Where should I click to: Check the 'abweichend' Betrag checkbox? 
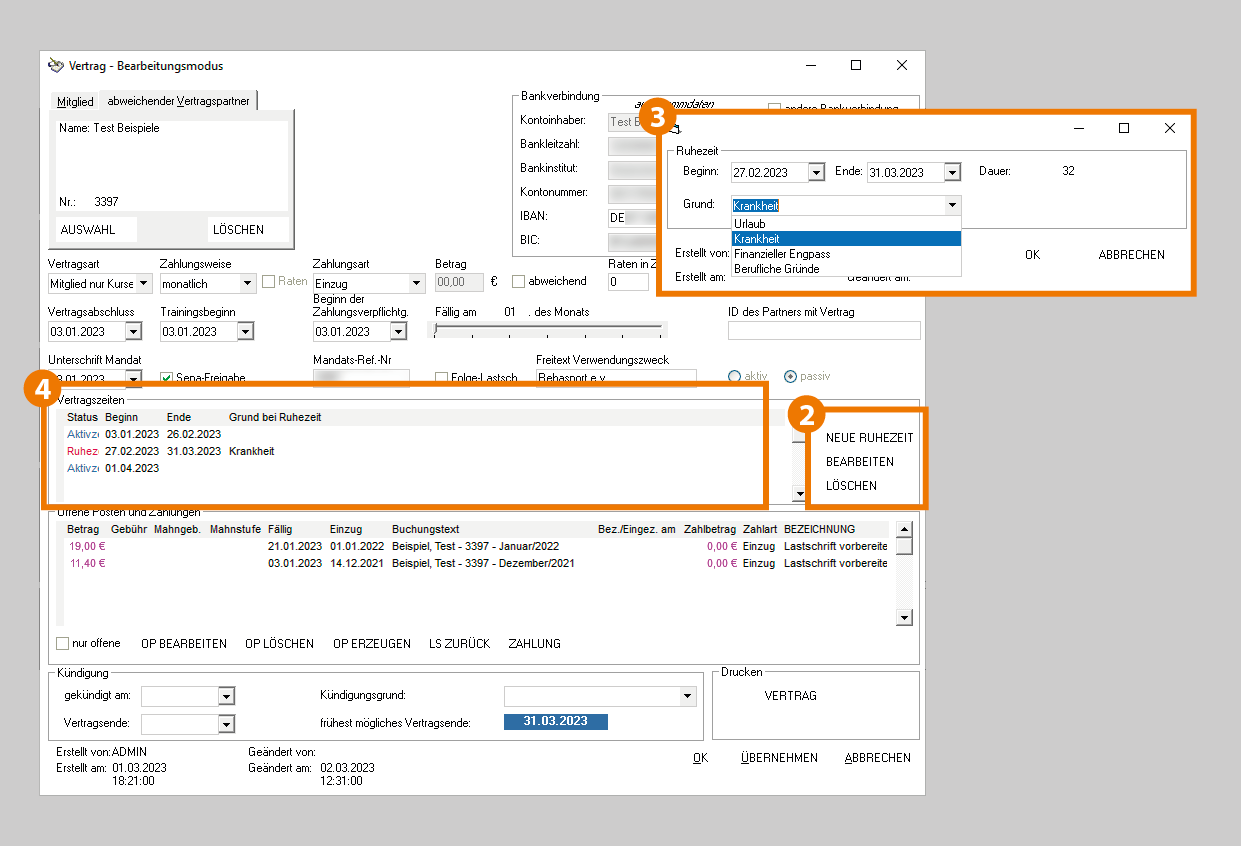pyautogui.click(x=519, y=282)
